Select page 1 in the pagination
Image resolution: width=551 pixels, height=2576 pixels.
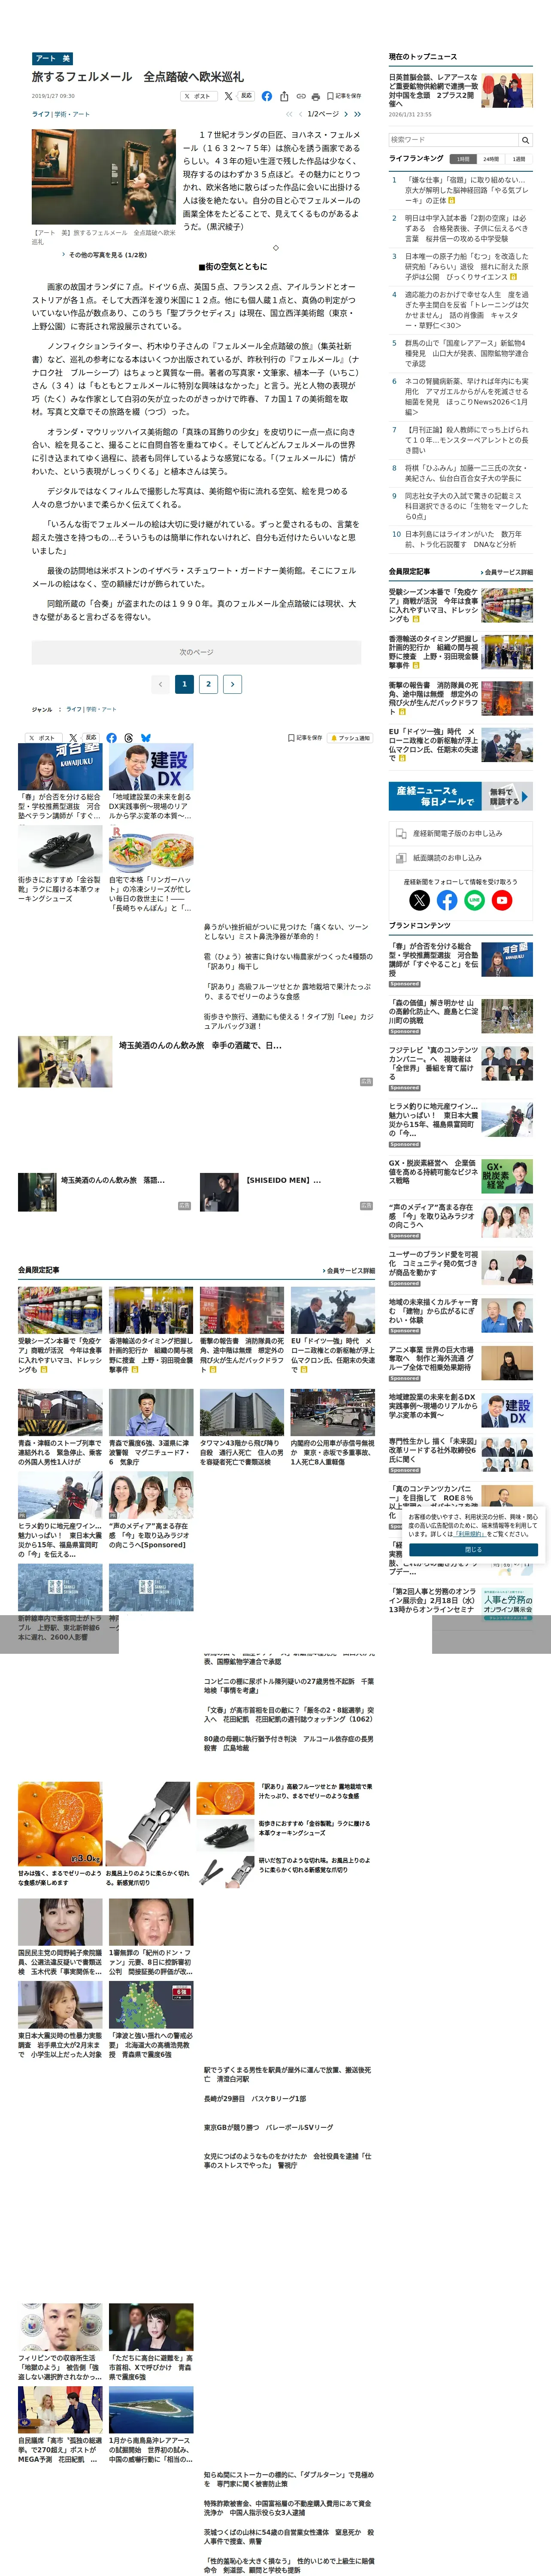point(184,684)
